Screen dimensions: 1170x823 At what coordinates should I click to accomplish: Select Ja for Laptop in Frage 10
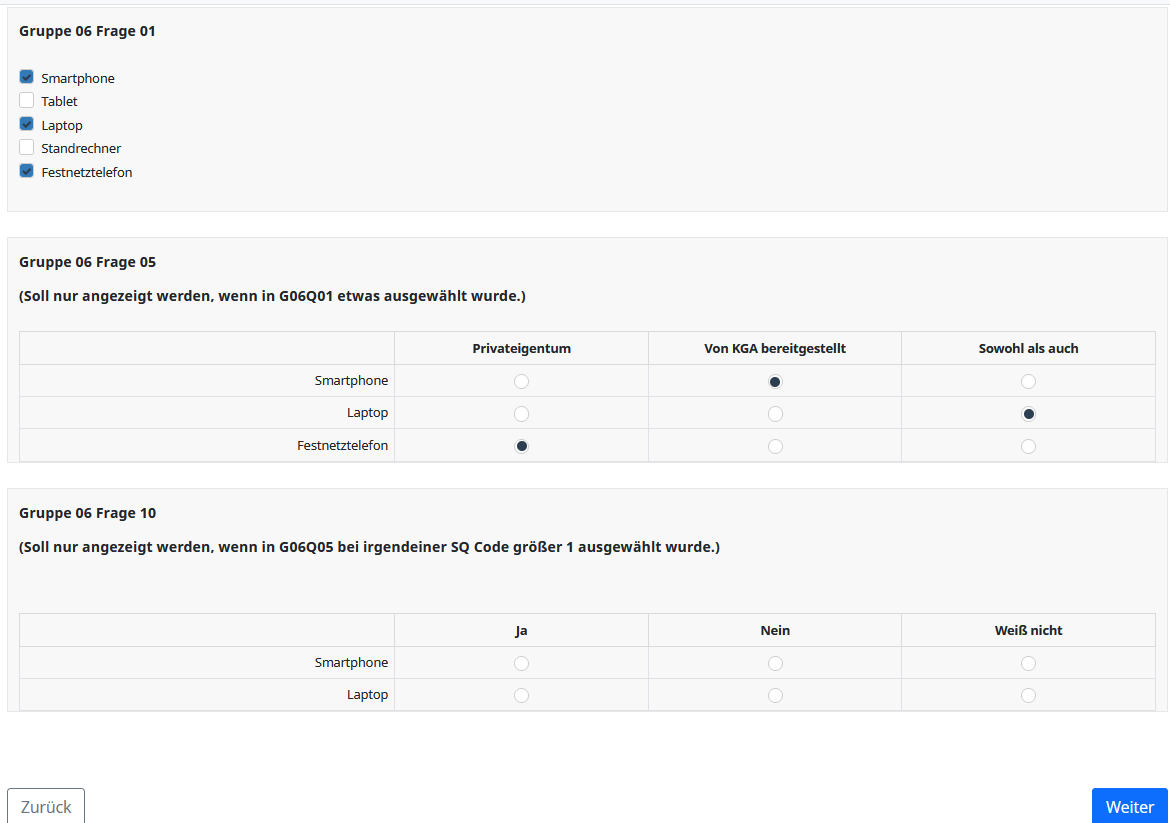(521, 695)
